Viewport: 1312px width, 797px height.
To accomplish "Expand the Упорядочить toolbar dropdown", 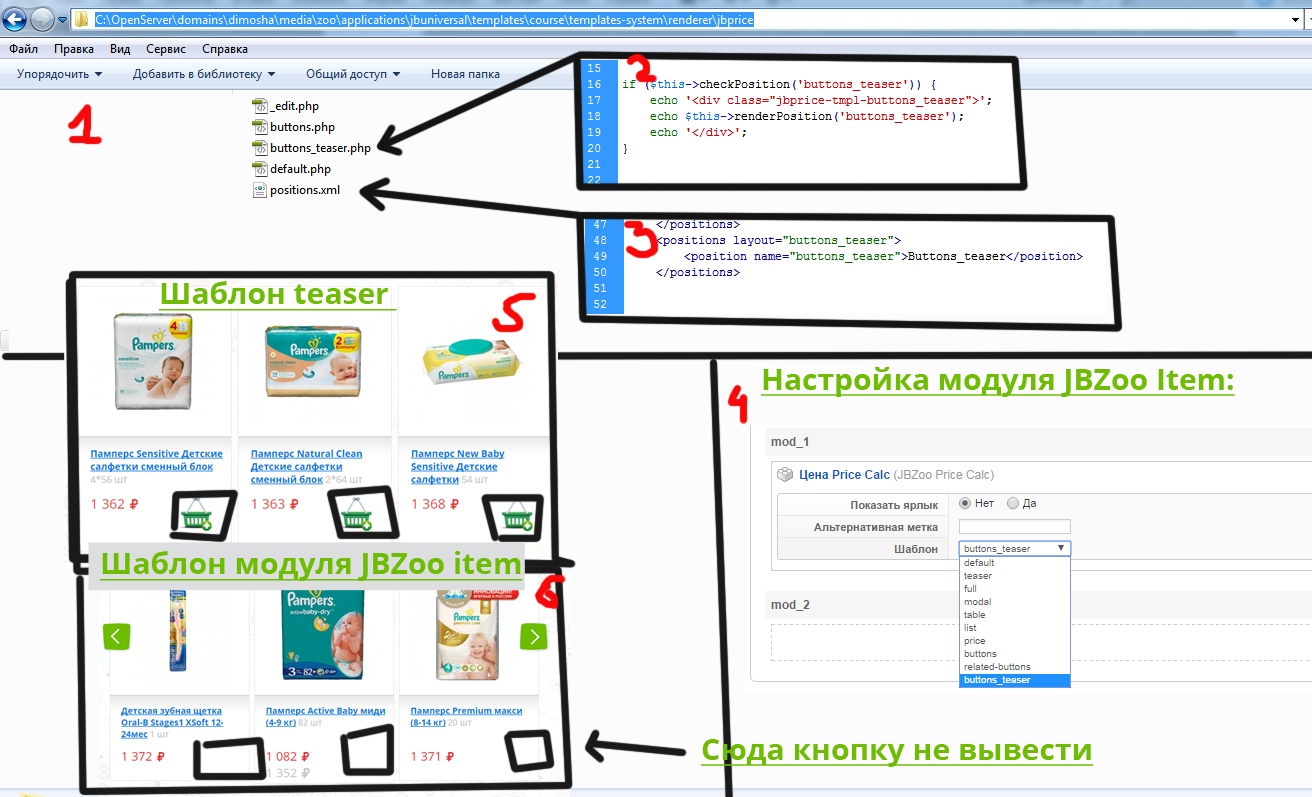I will point(59,74).
